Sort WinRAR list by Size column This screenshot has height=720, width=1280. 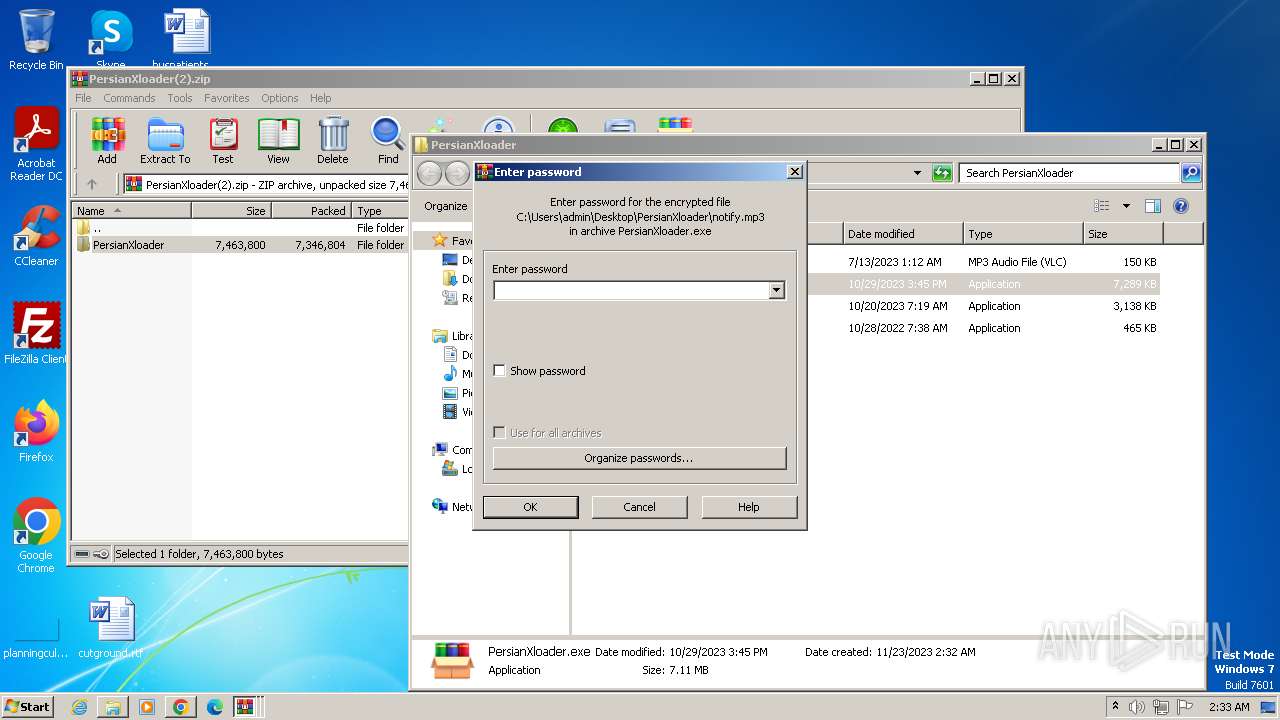click(x=231, y=211)
